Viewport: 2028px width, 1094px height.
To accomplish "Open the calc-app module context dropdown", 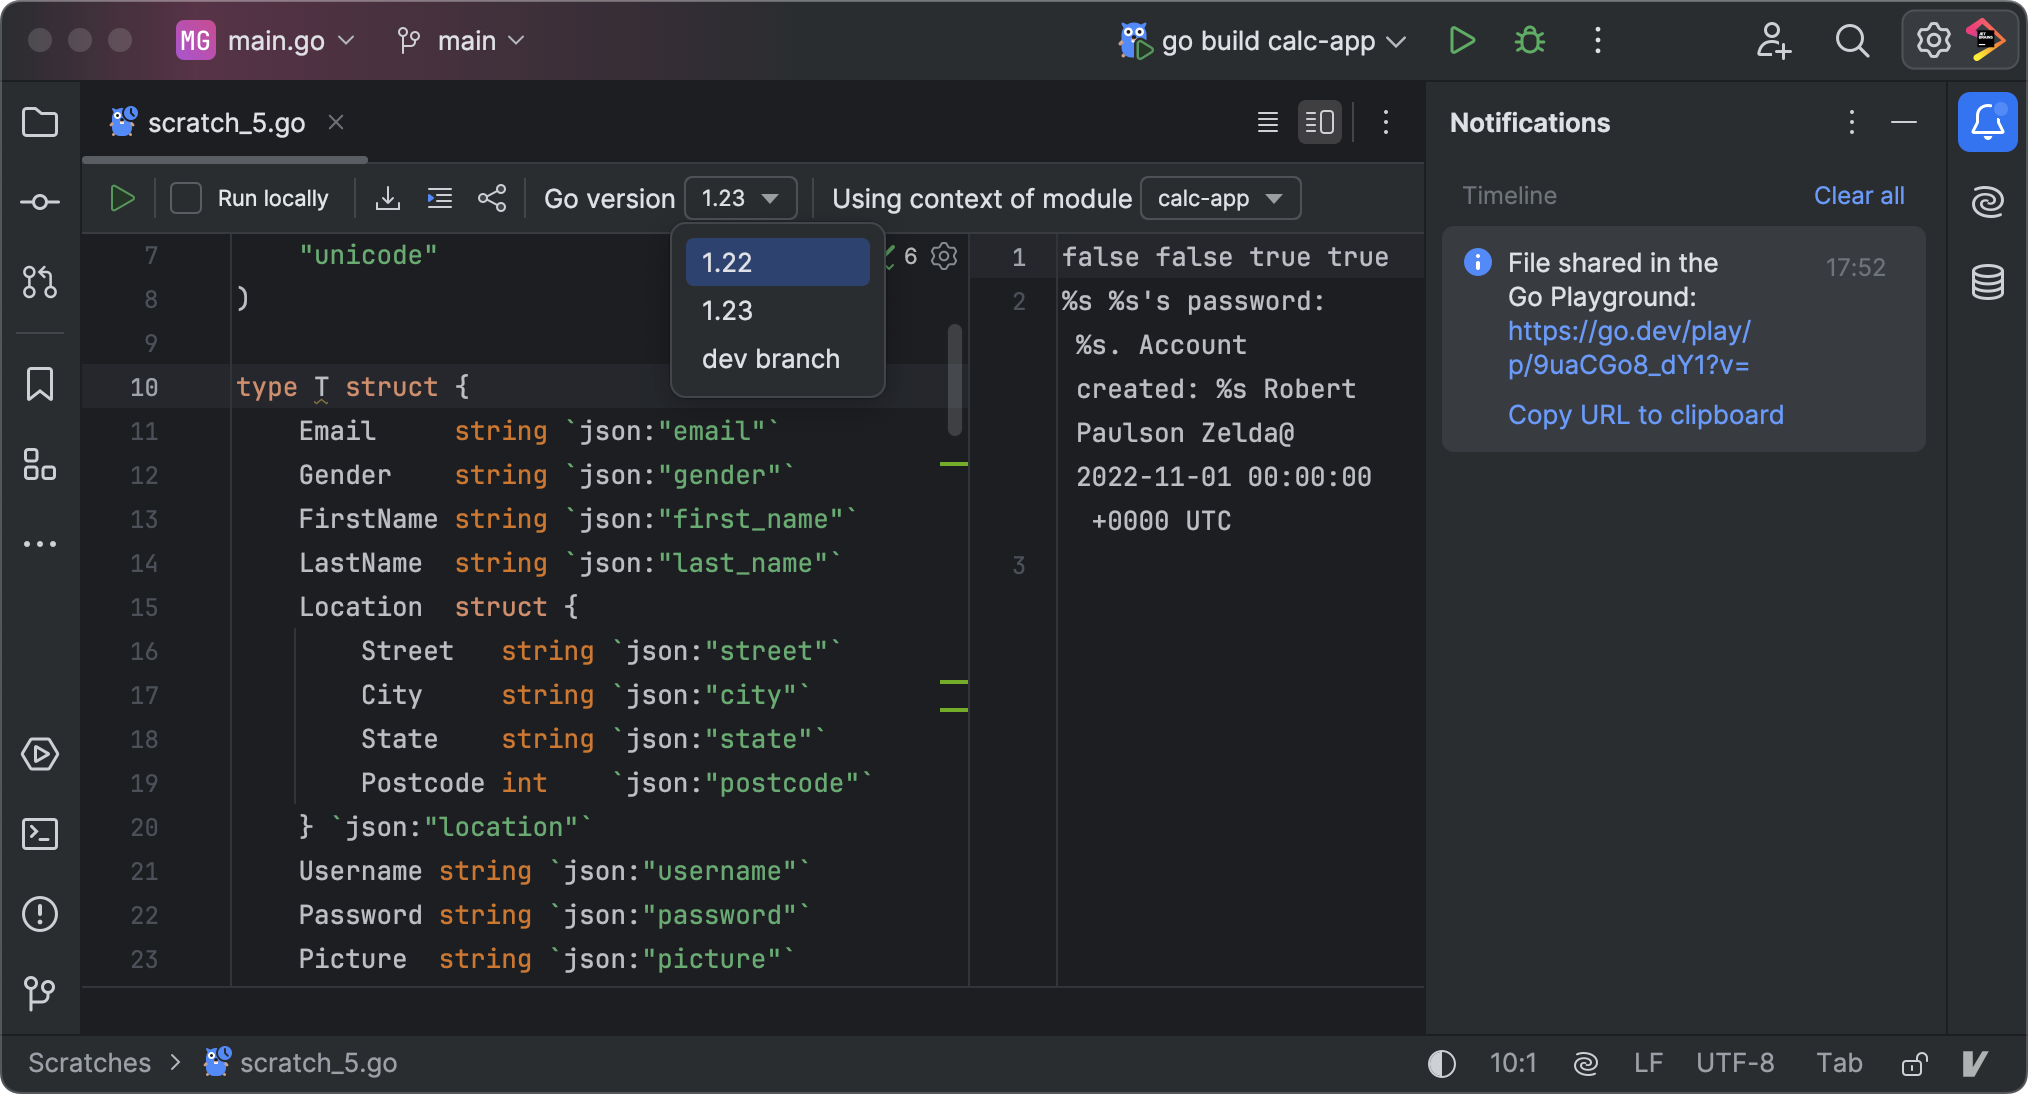I will (x=1219, y=198).
